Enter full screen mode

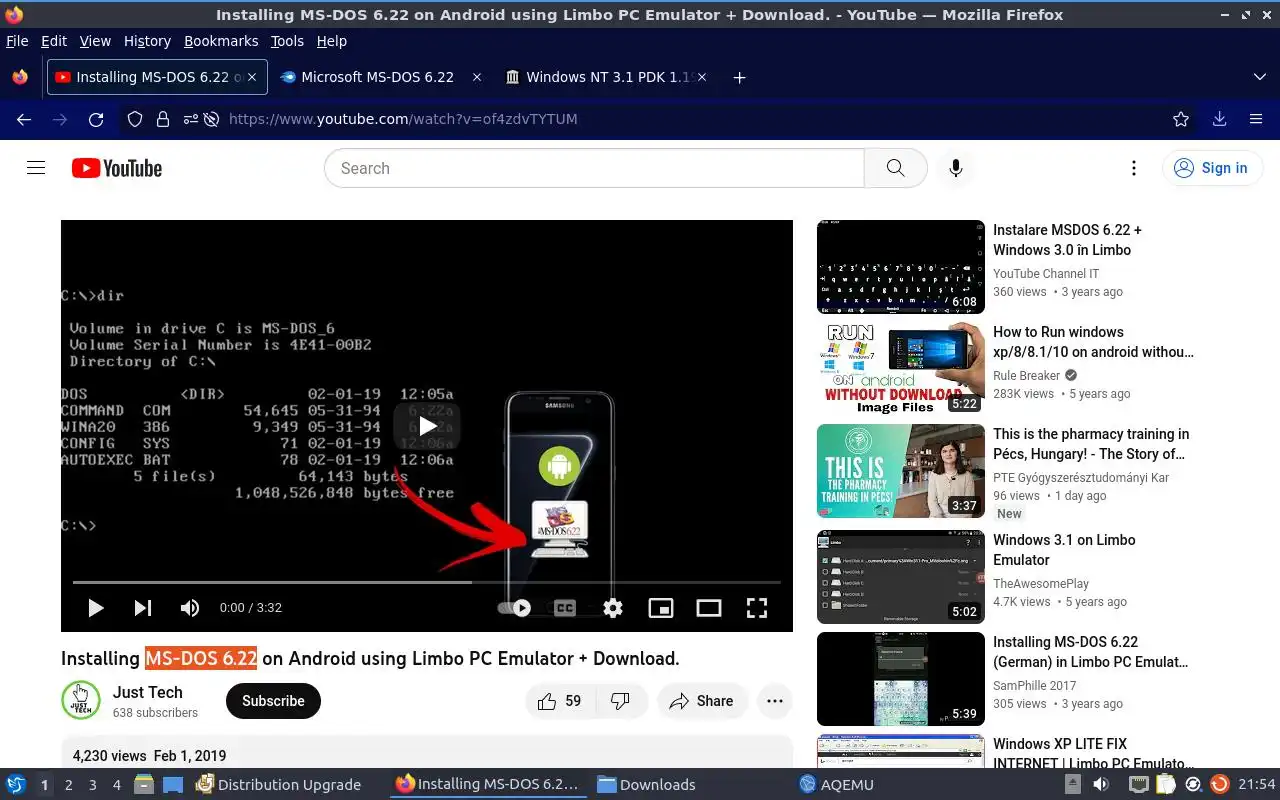[757, 608]
